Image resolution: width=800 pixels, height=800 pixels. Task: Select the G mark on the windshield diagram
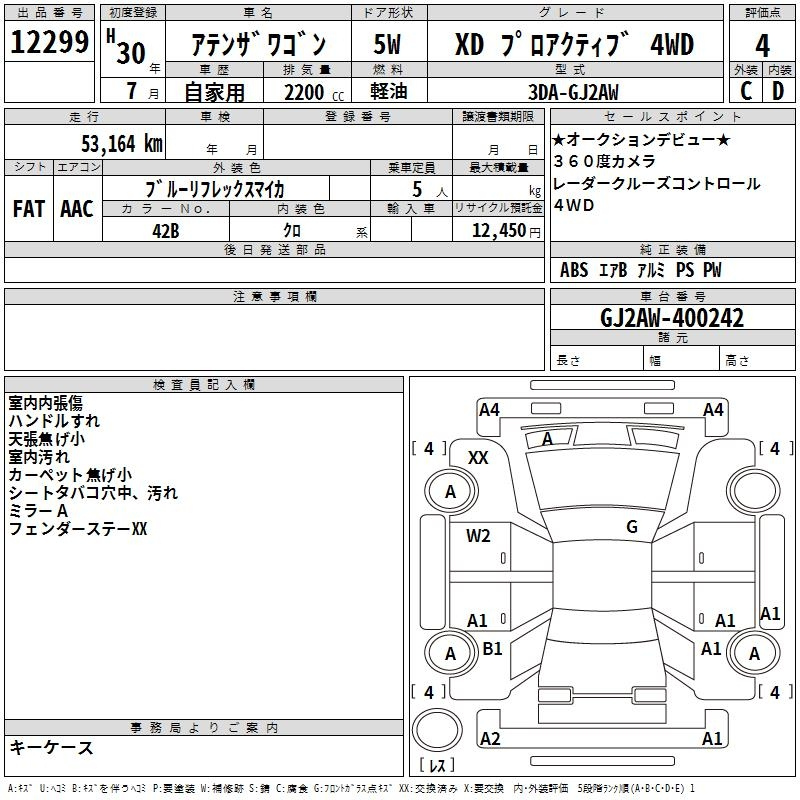pyautogui.click(x=631, y=527)
